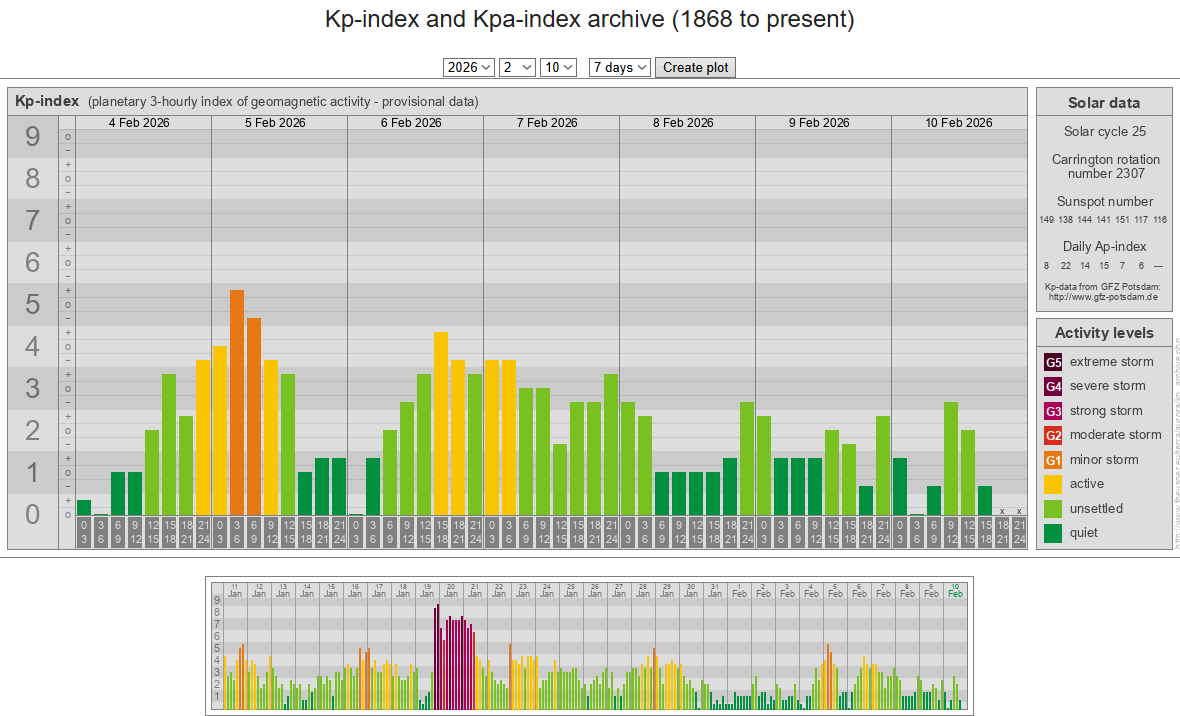Click the 8 Feb 2026 date header
The image size is (1180, 716).
coord(683,123)
